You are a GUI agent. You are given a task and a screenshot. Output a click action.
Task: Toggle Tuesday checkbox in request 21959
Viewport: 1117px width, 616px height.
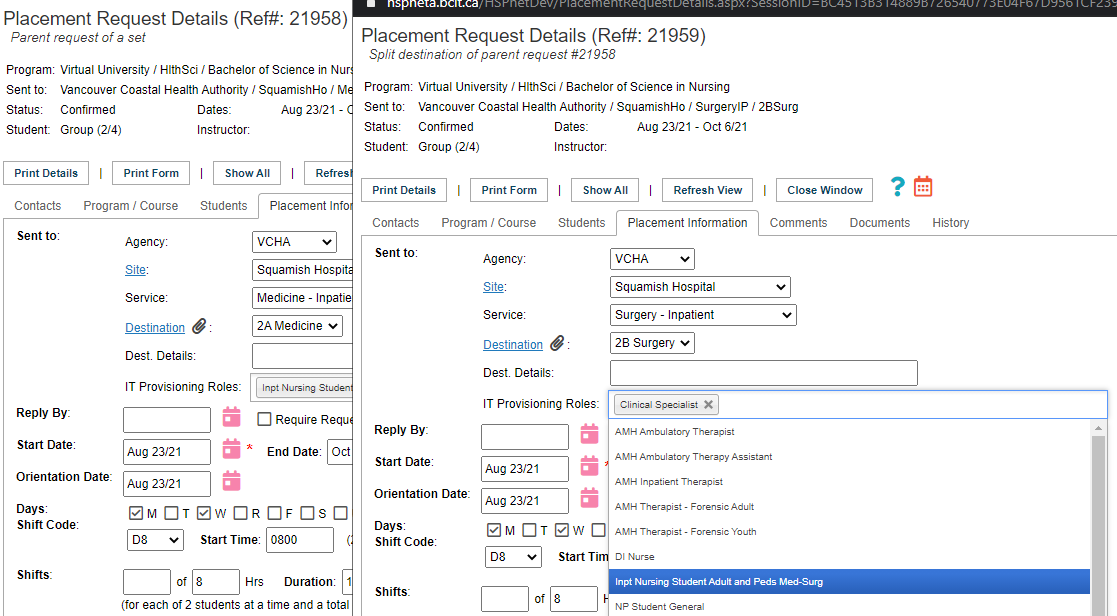(529, 530)
